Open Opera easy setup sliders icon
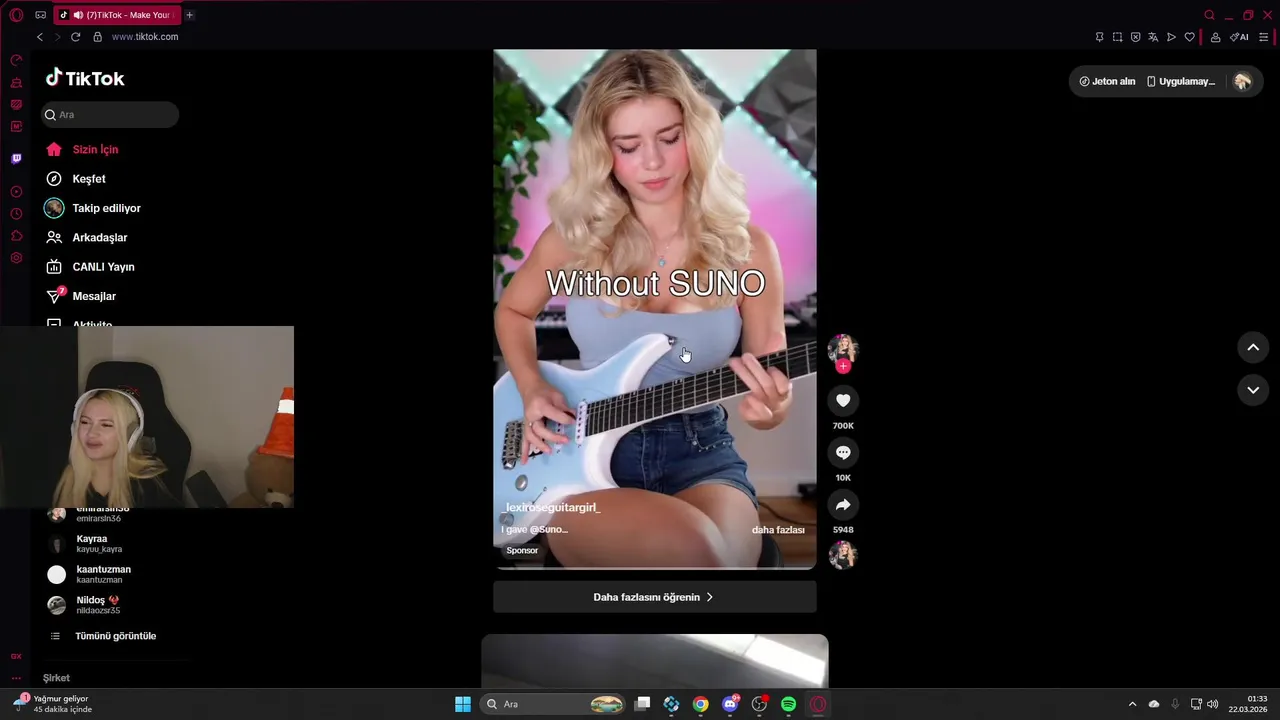Image resolution: width=1280 pixels, height=720 pixels. pos(1264,37)
